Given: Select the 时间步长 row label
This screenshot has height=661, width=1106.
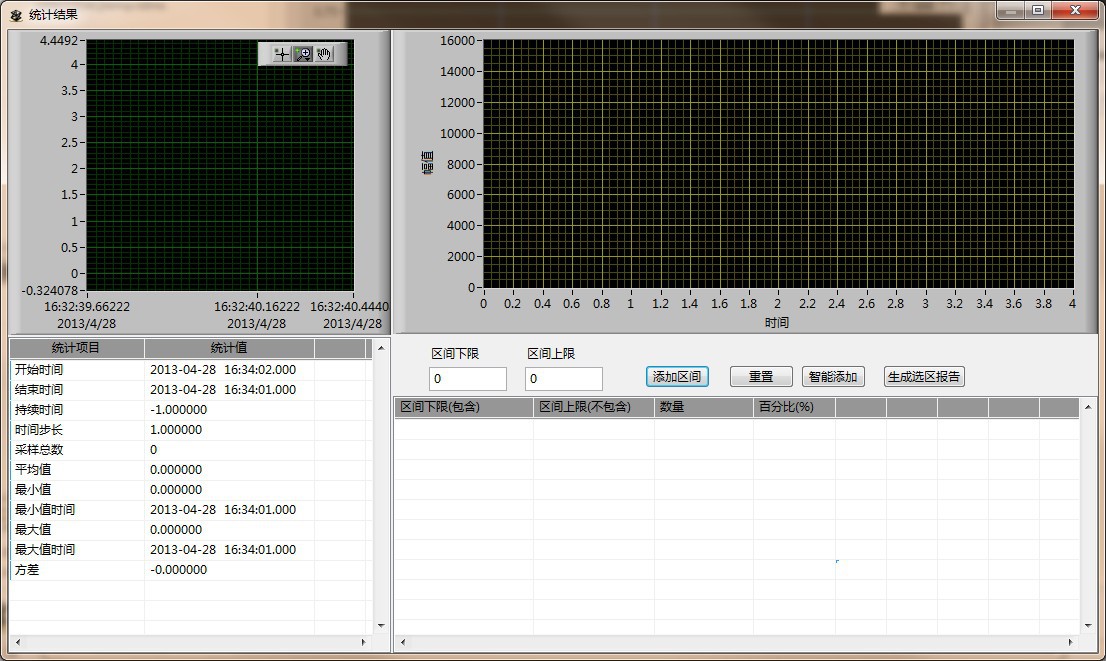Looking at the screenshot, I should click(x=39, y=430).
